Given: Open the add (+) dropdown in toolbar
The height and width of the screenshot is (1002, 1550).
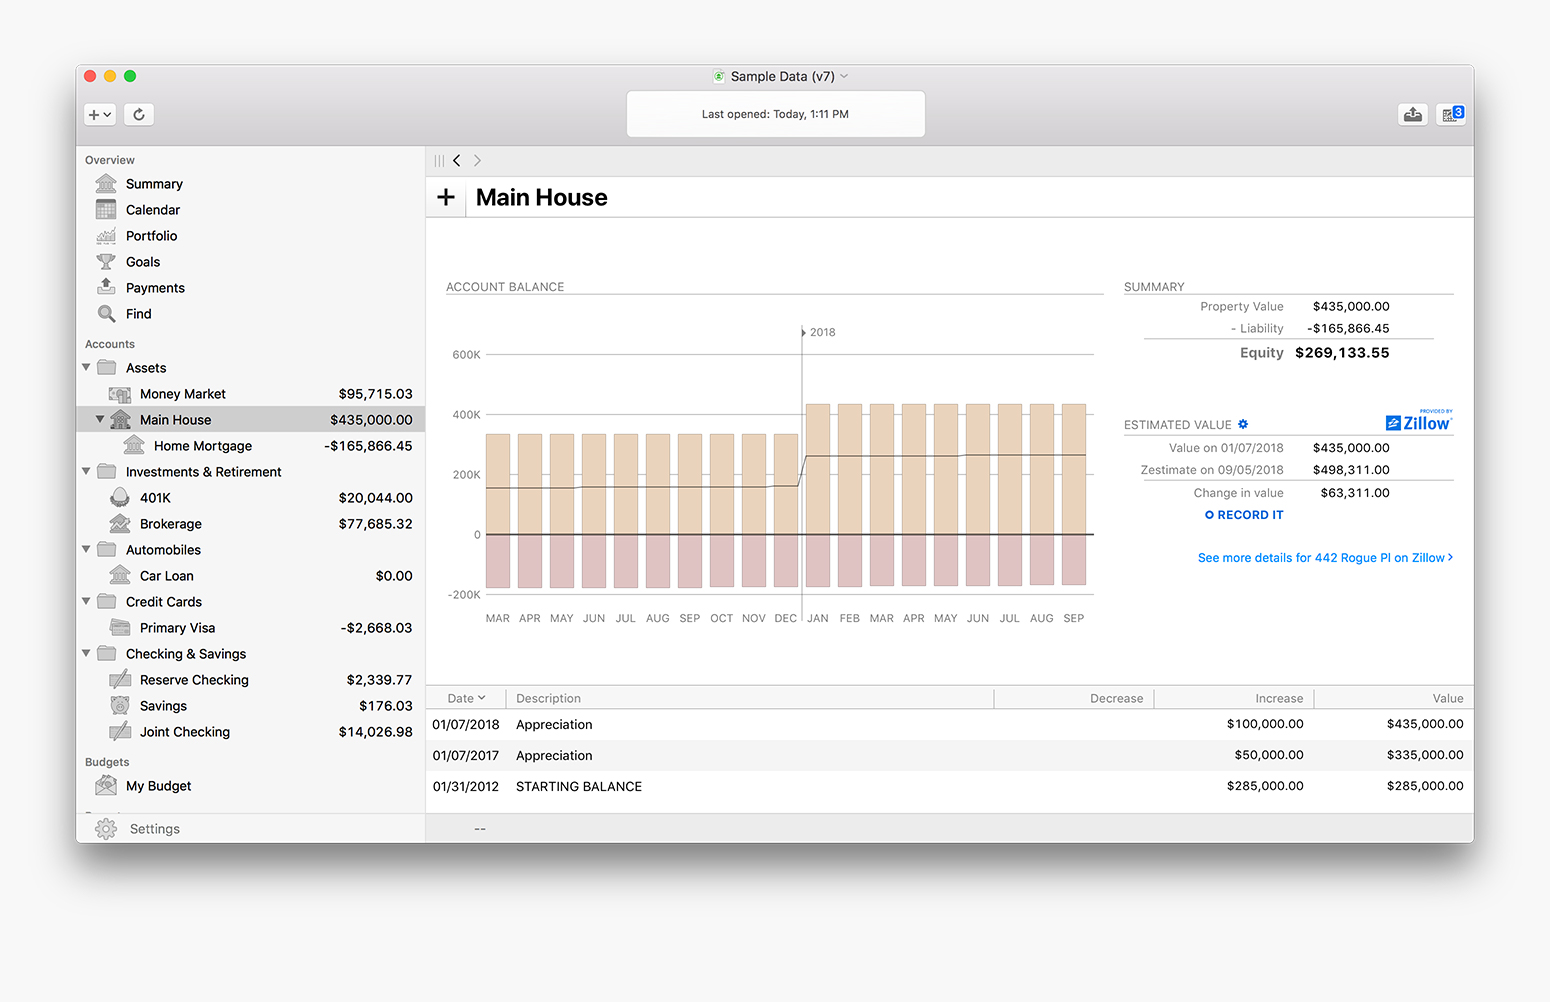Looking at the screenshot, I should coord(100,114).
